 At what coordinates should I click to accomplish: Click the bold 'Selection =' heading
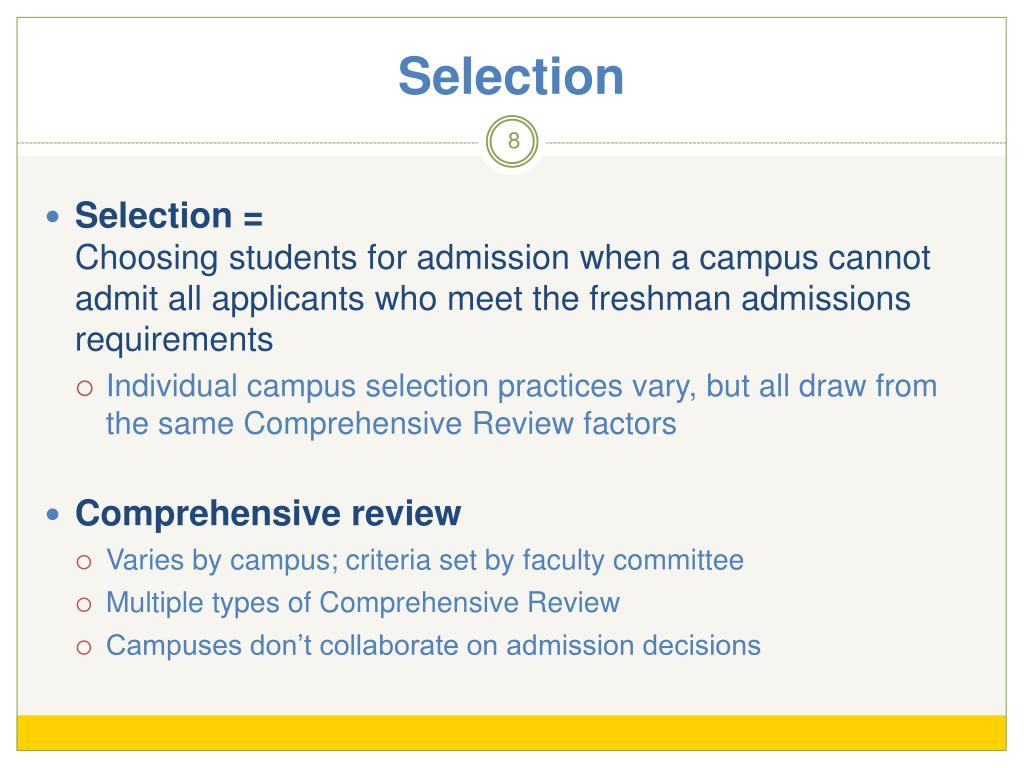[169, 216]
